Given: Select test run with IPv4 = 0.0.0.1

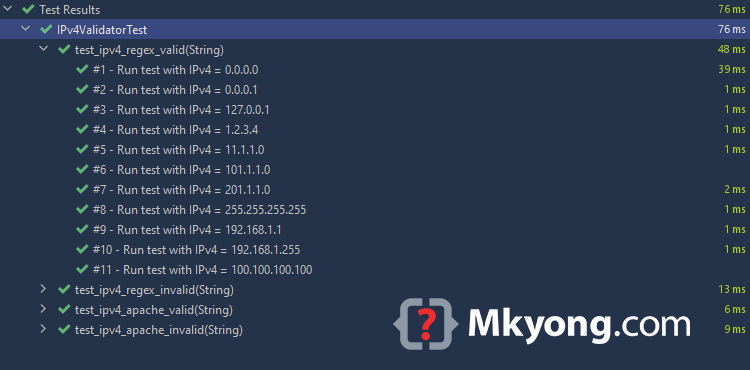Looking at the screenshot, I should (x=175, y=90).
